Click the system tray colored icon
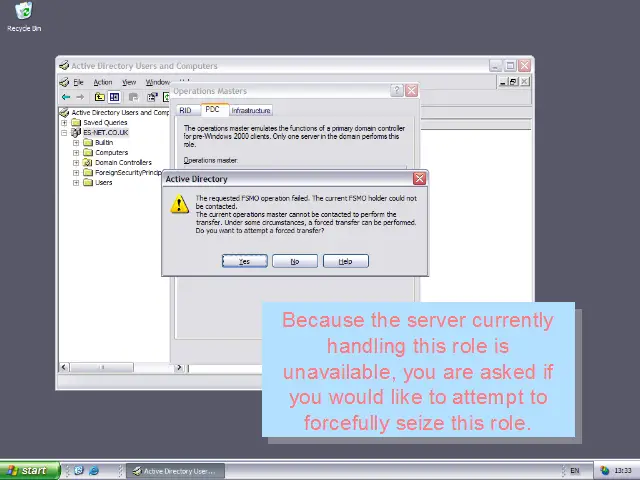The image size is (640, 480). pyautogui.click(x=604, y=471)
